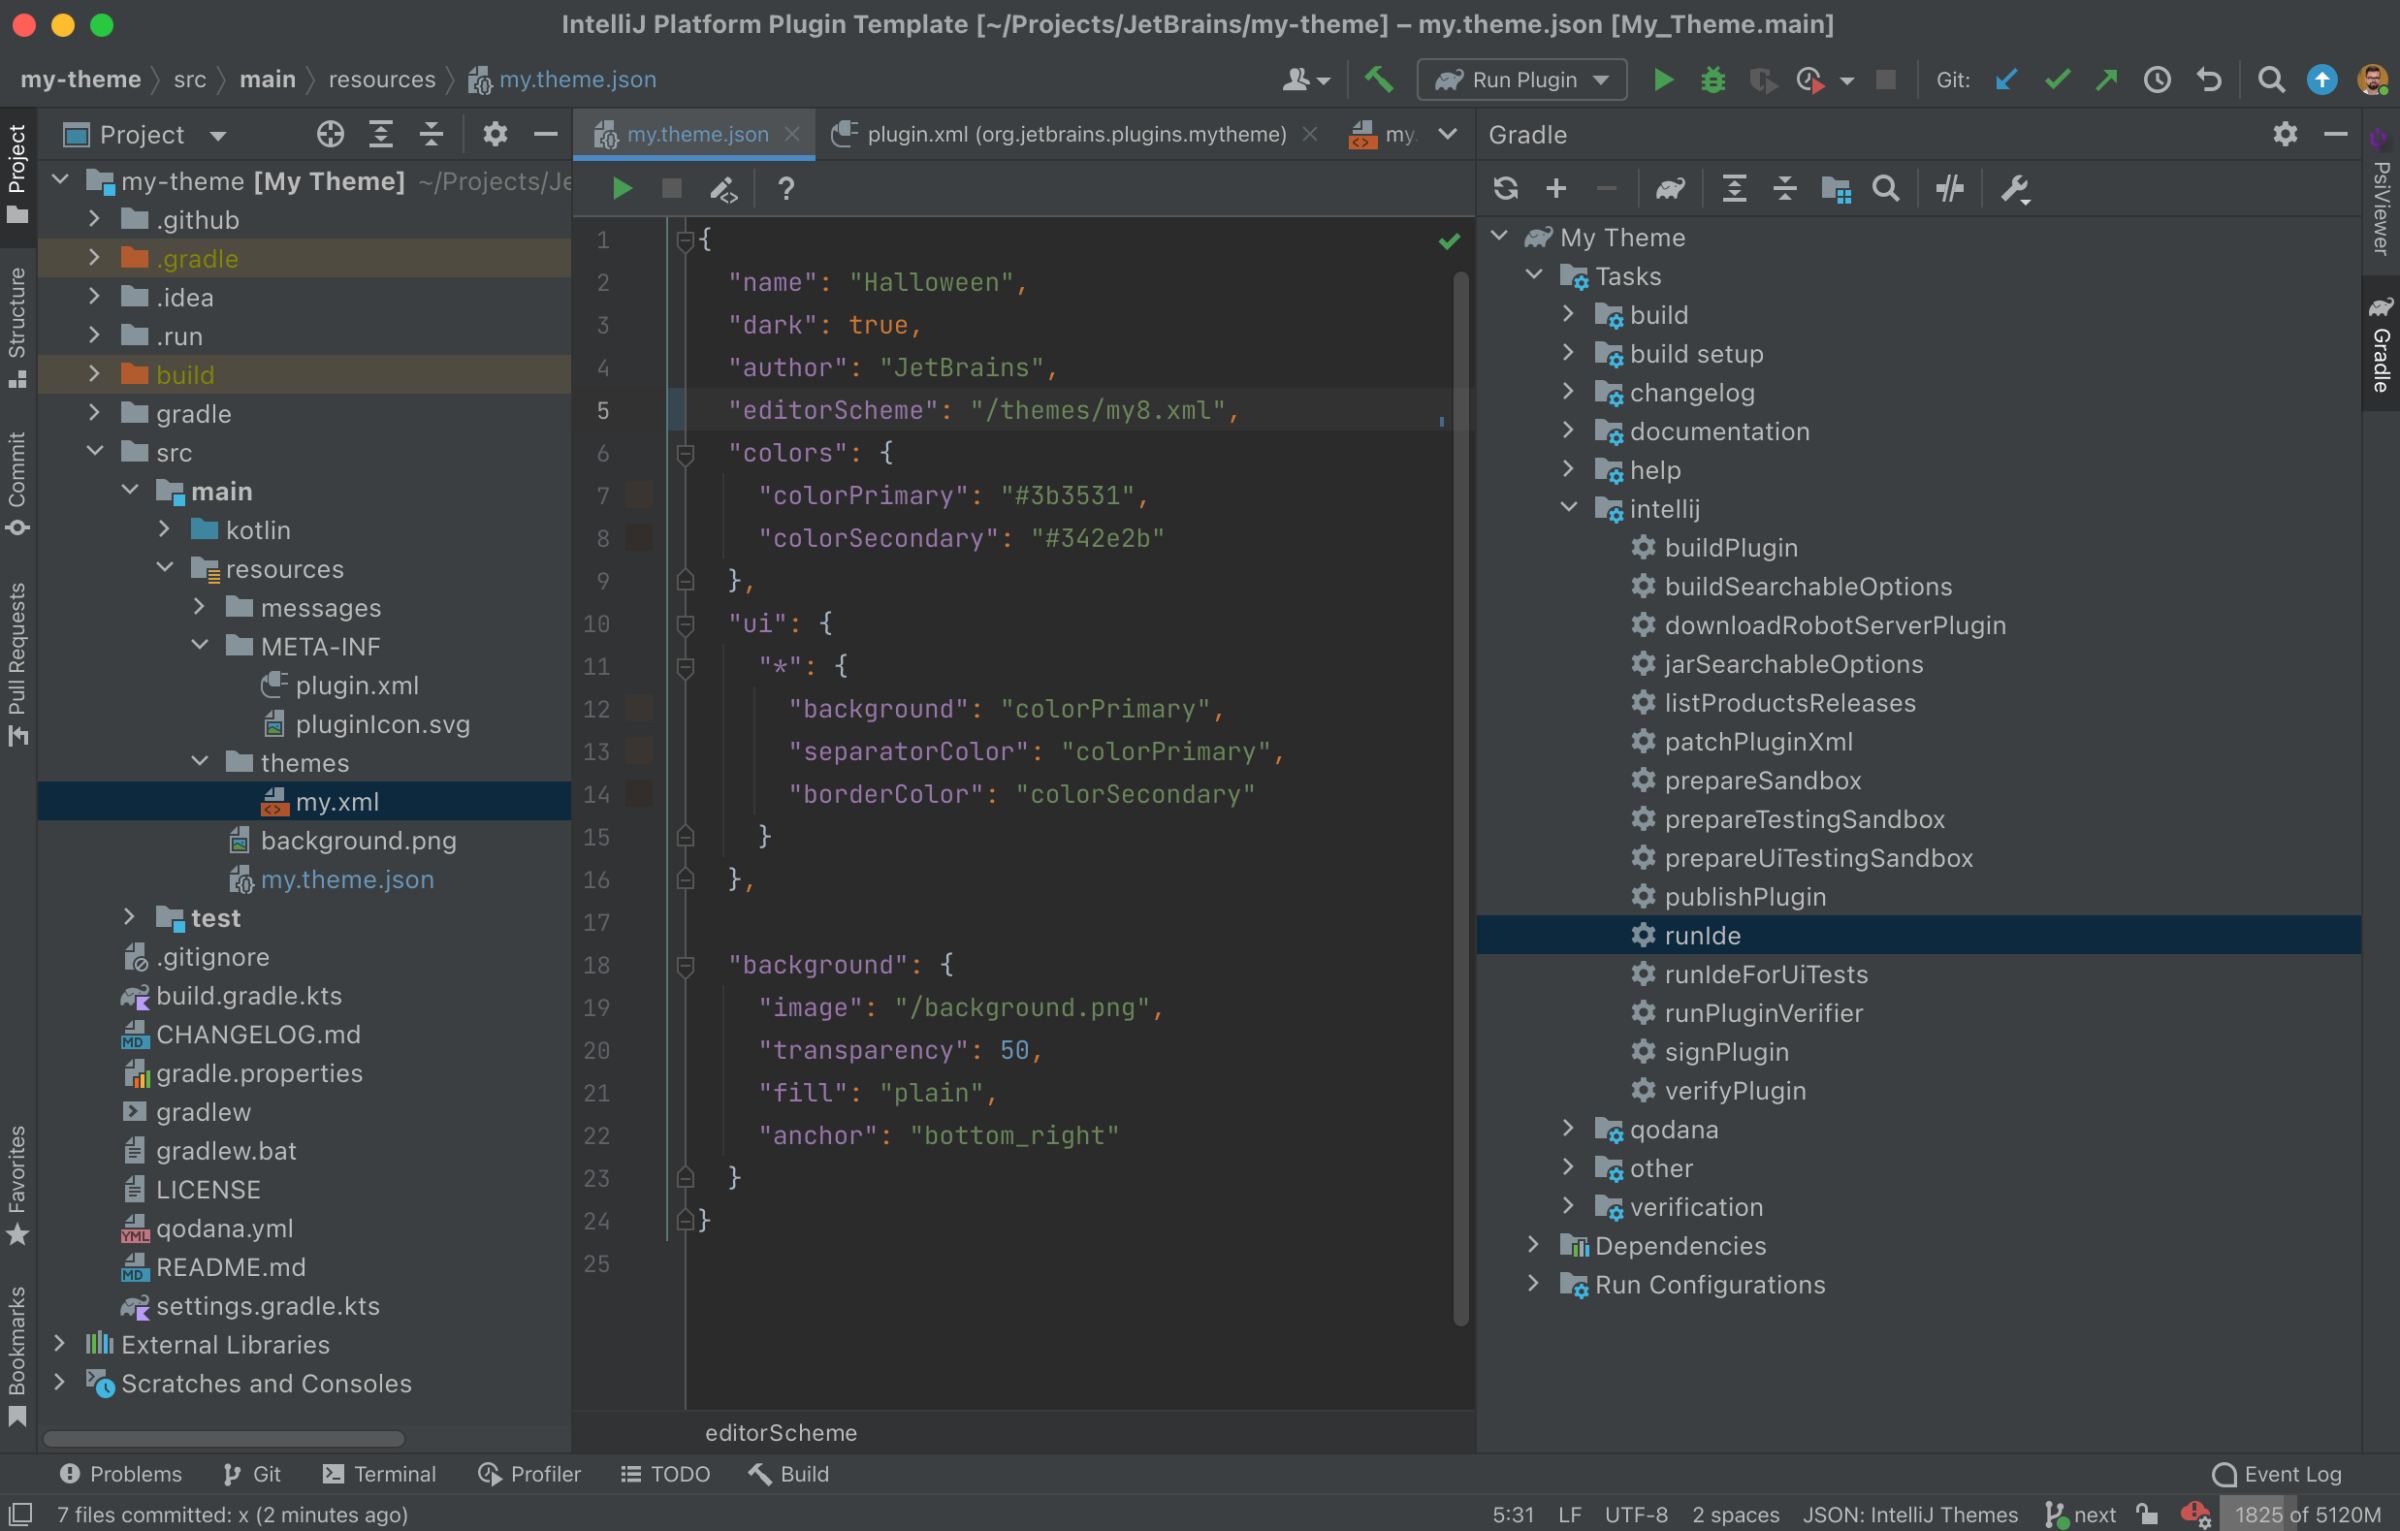Collapse all in Project panel toolbar
This screenshot has width=2400, height=1531.
click(x=431, y=134)
